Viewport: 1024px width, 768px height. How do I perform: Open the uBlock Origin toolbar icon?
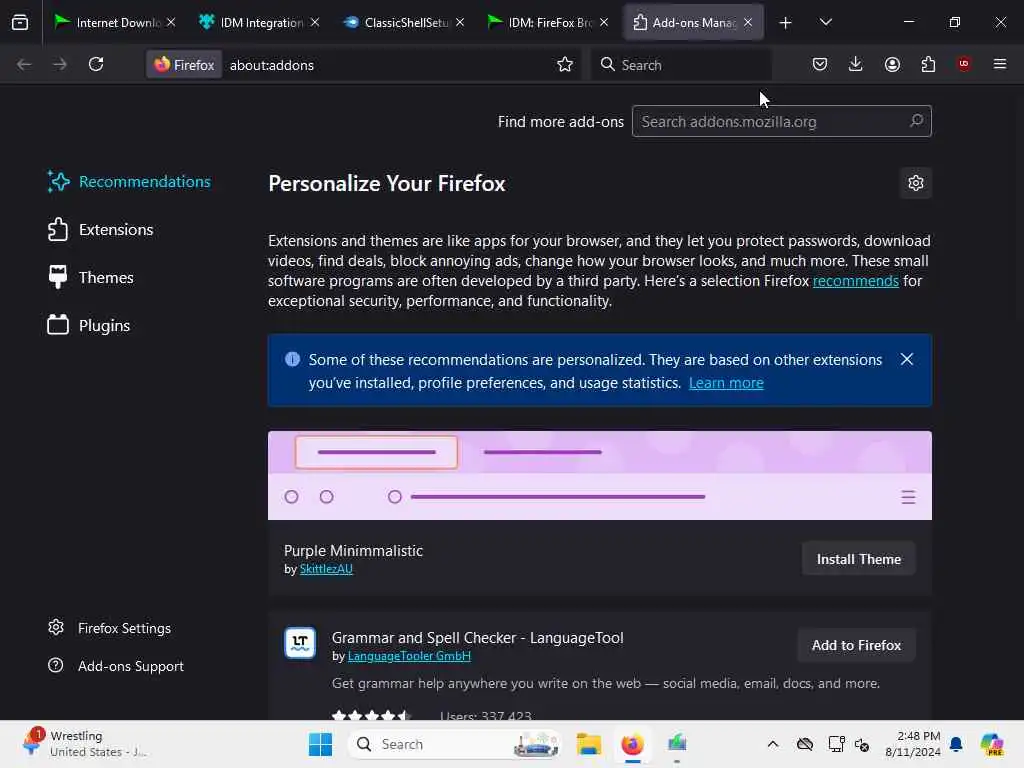click(x=964, y=64)
